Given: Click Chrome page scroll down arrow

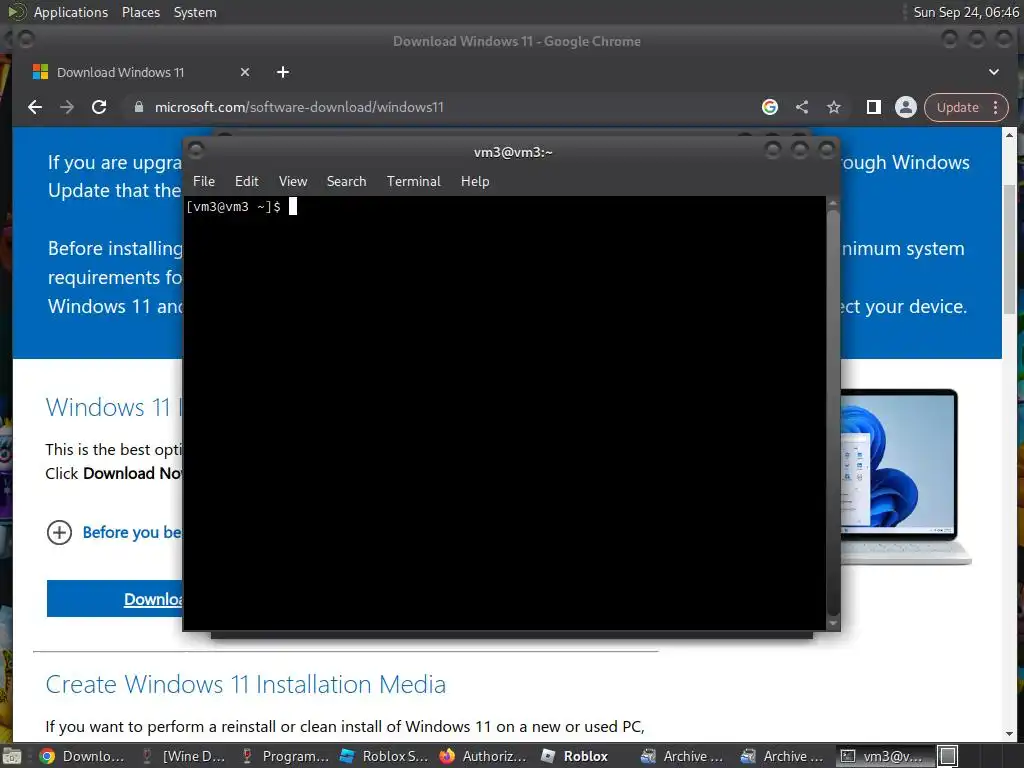Looking at the screenshot, I should [x=1009, y=734].
